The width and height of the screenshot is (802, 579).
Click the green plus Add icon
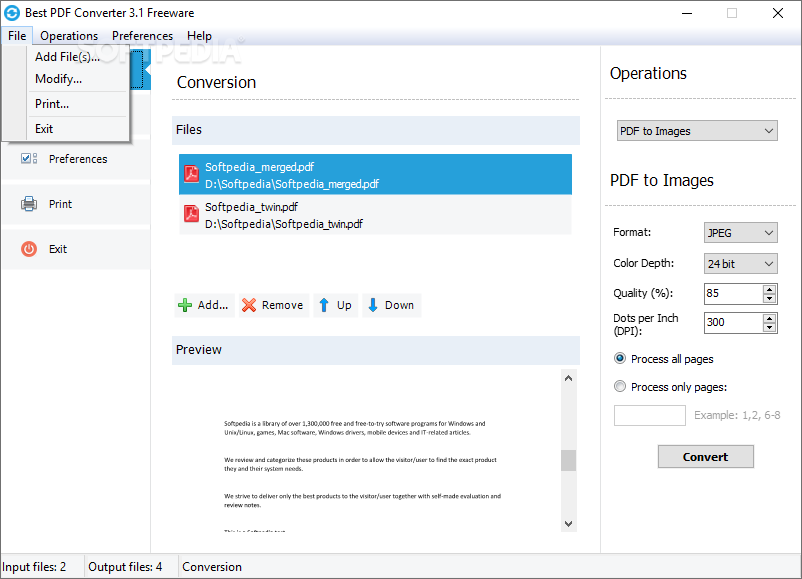tap(185, 305)
